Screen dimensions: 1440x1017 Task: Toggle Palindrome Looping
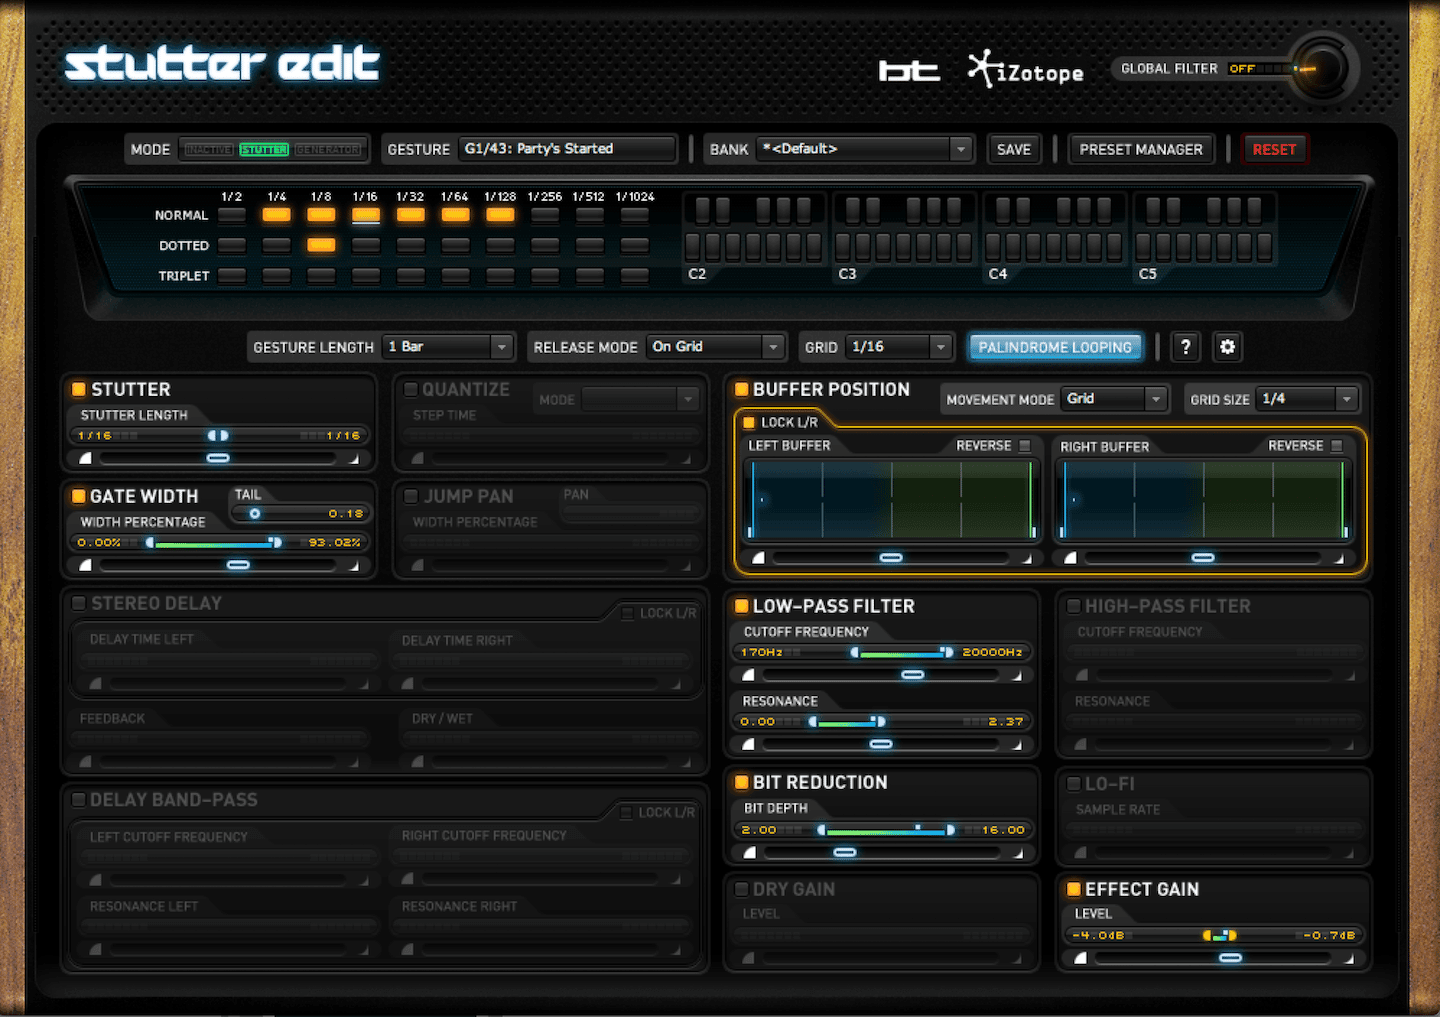(x=1055, y=347)
